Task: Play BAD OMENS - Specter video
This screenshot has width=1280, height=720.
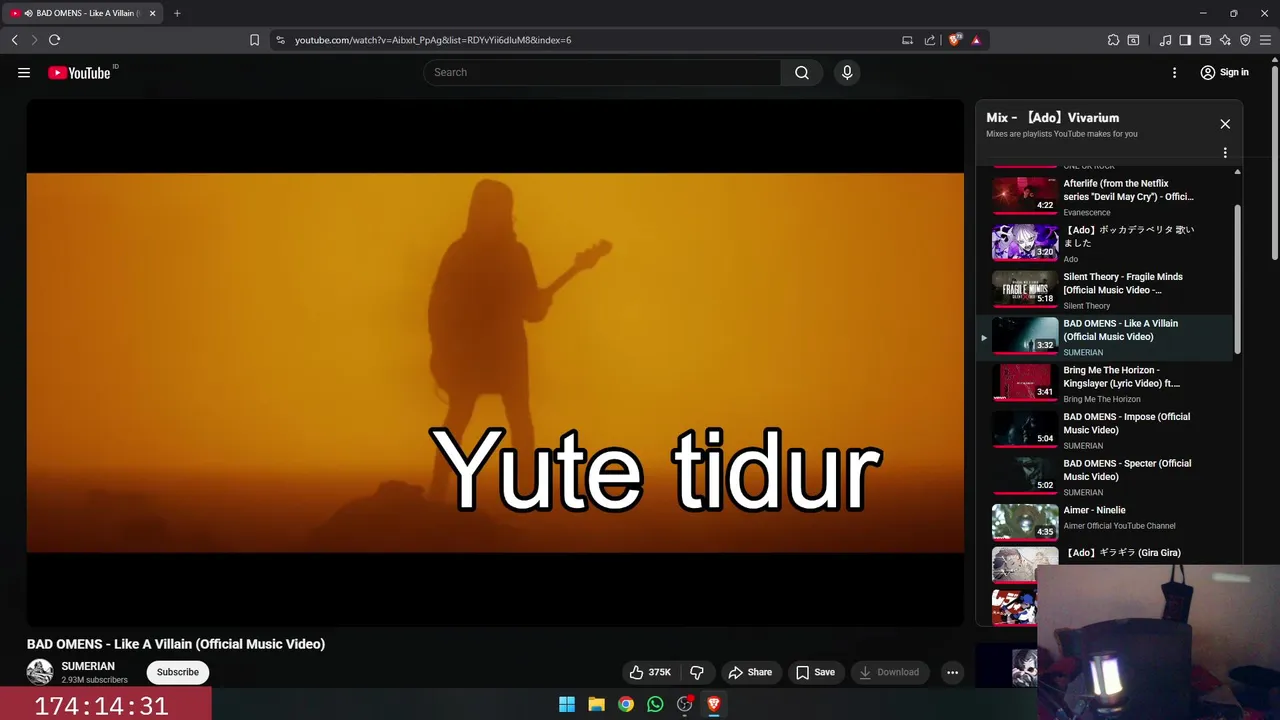Action: pyautogui.click(x=1105, y=477)
